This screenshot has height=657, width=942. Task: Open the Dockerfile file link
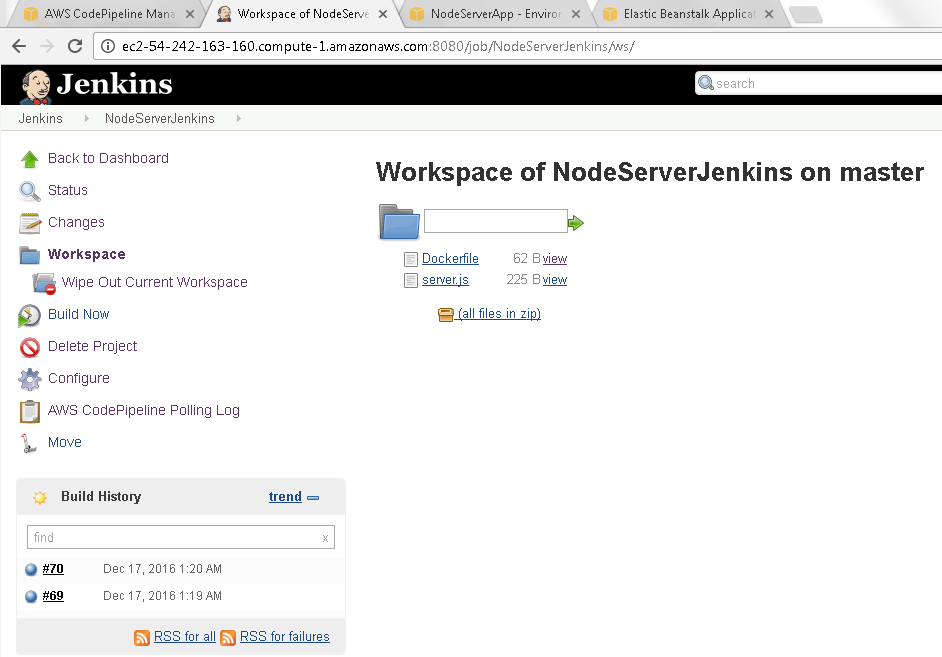(x=450, y=258)
